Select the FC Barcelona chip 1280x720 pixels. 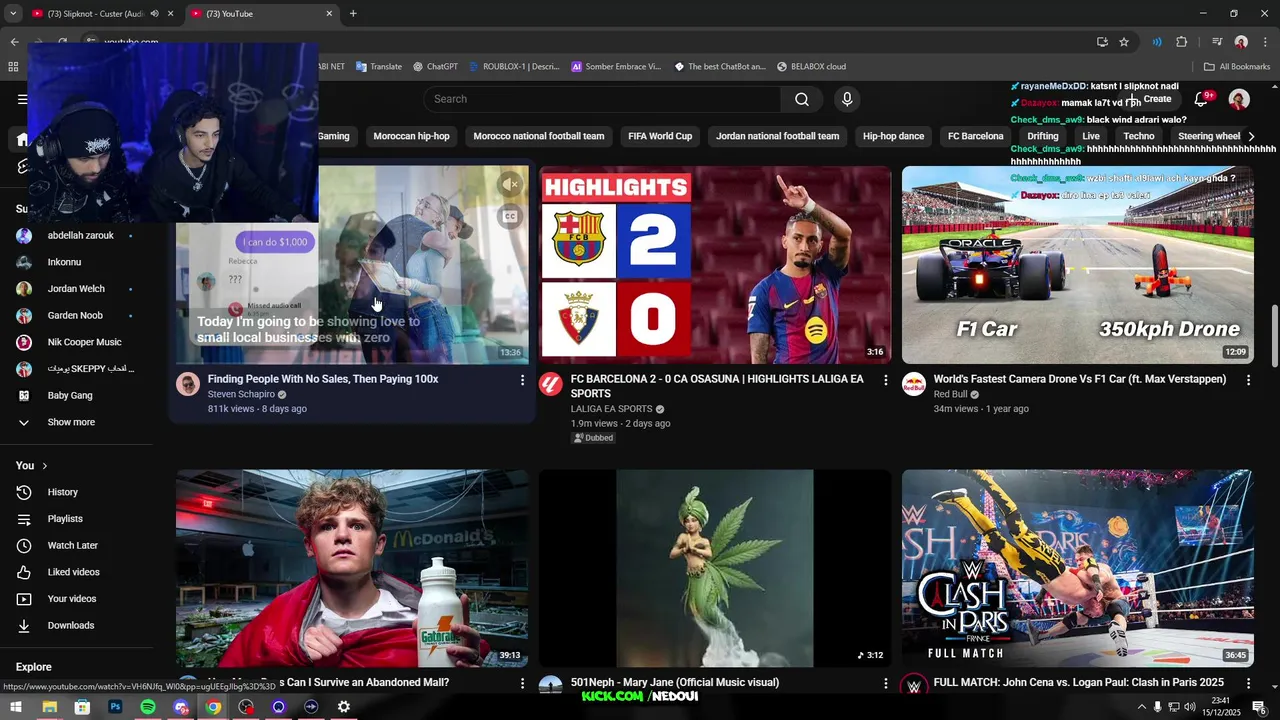pyautogui.click(x=975, y=136)
